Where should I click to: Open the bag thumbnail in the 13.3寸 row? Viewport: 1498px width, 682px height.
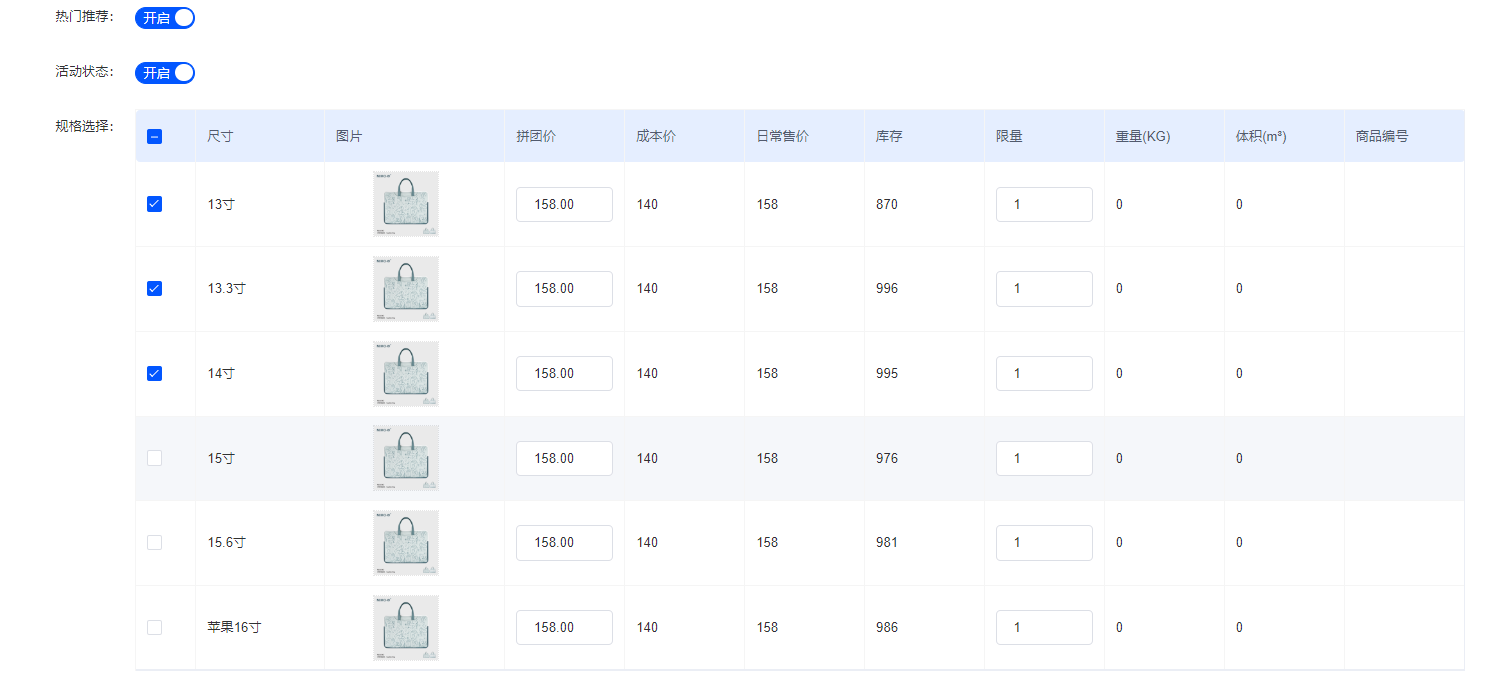pyautogui.click(x=406, y=288)
